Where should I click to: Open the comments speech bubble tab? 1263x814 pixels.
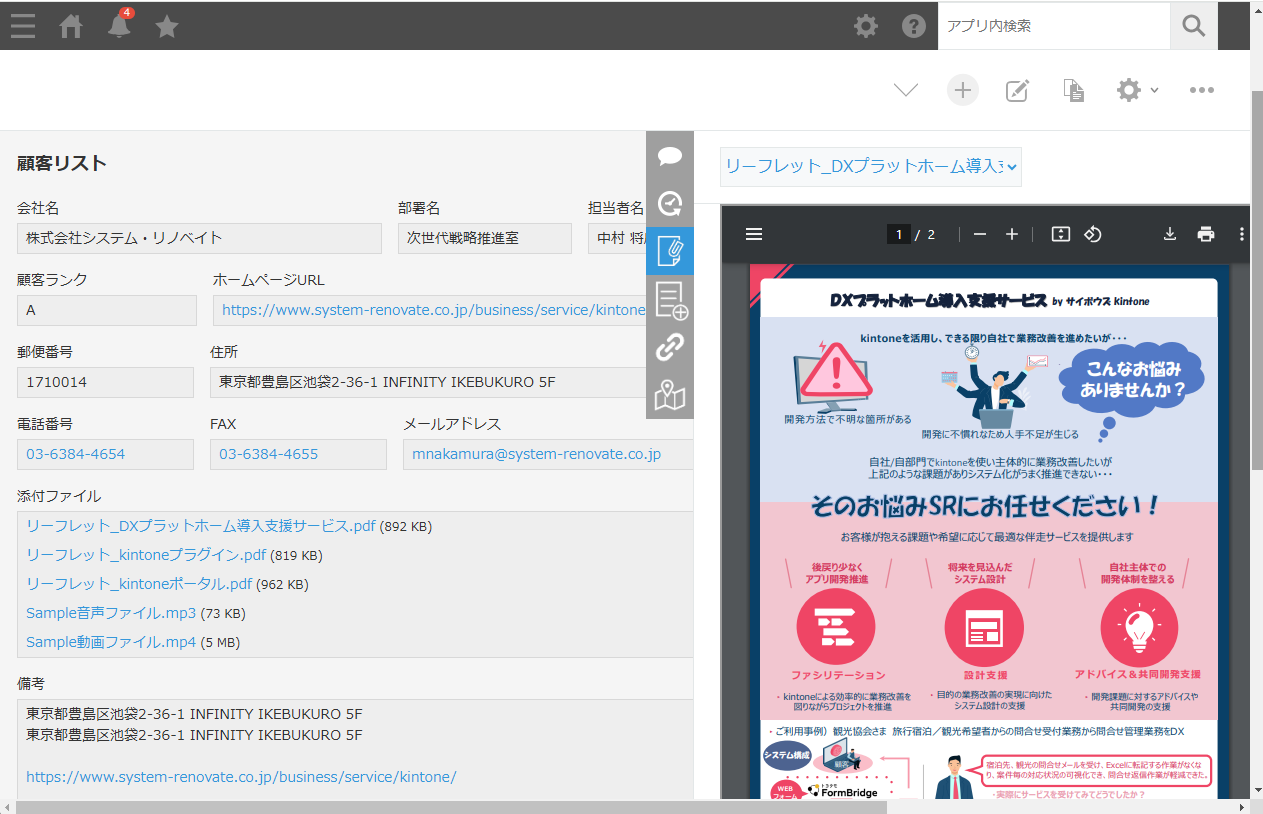click(x=670, y=155)
